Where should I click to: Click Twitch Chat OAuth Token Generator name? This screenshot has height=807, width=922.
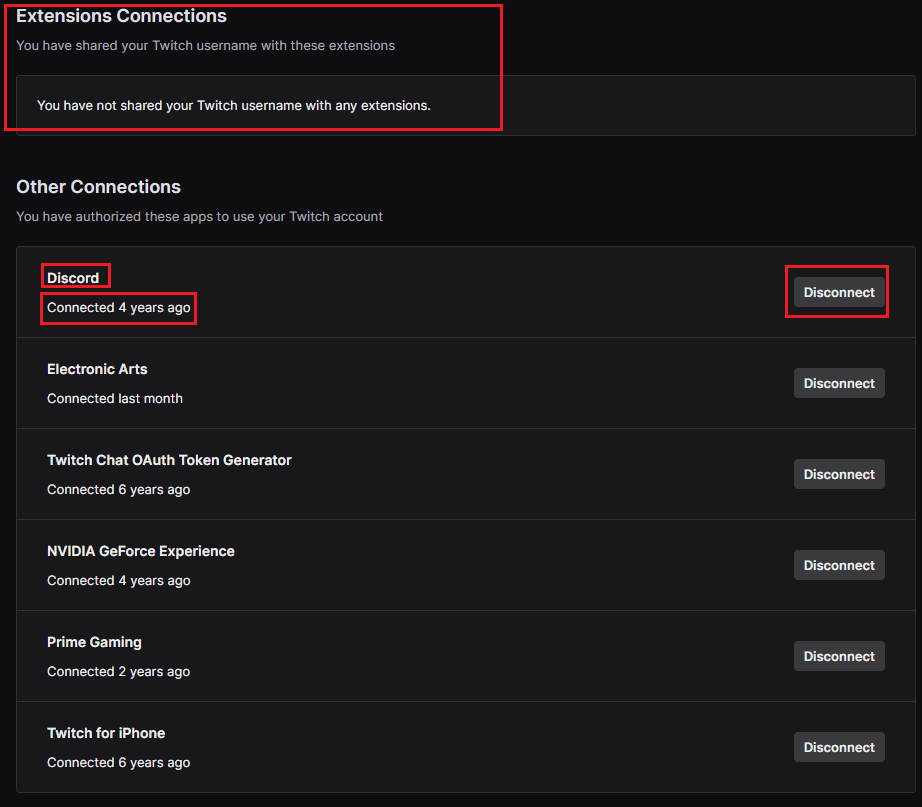169,460
